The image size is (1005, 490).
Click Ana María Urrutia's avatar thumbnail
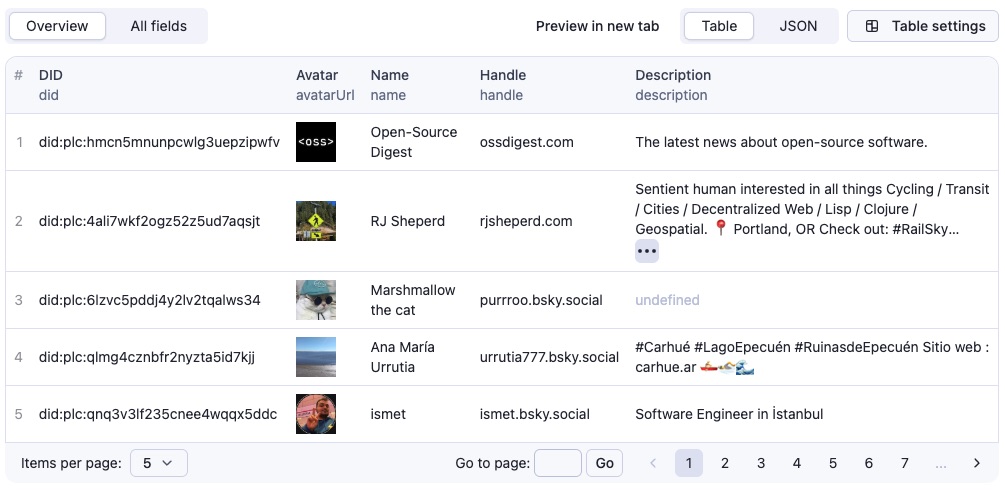pos(316,357)
